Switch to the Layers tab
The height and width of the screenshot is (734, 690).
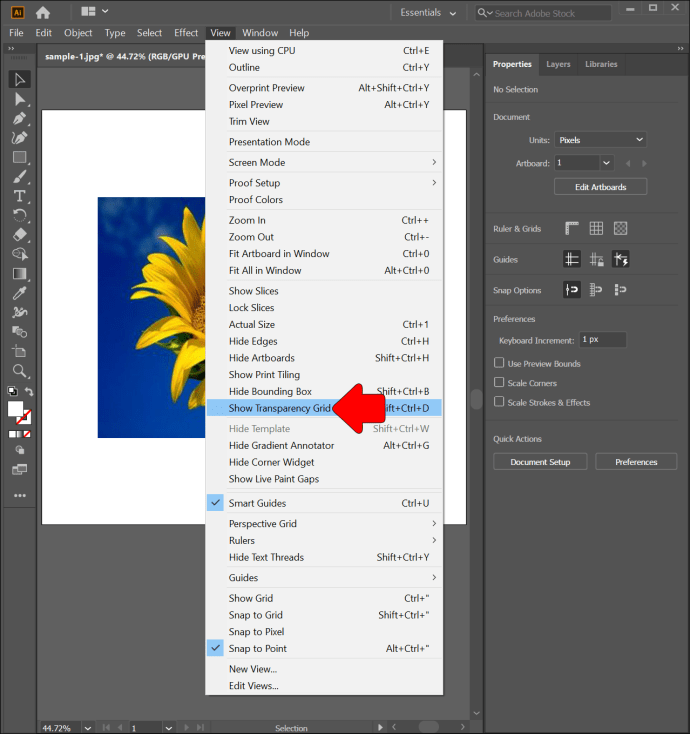pyautogui.click(x=558, y=64)
